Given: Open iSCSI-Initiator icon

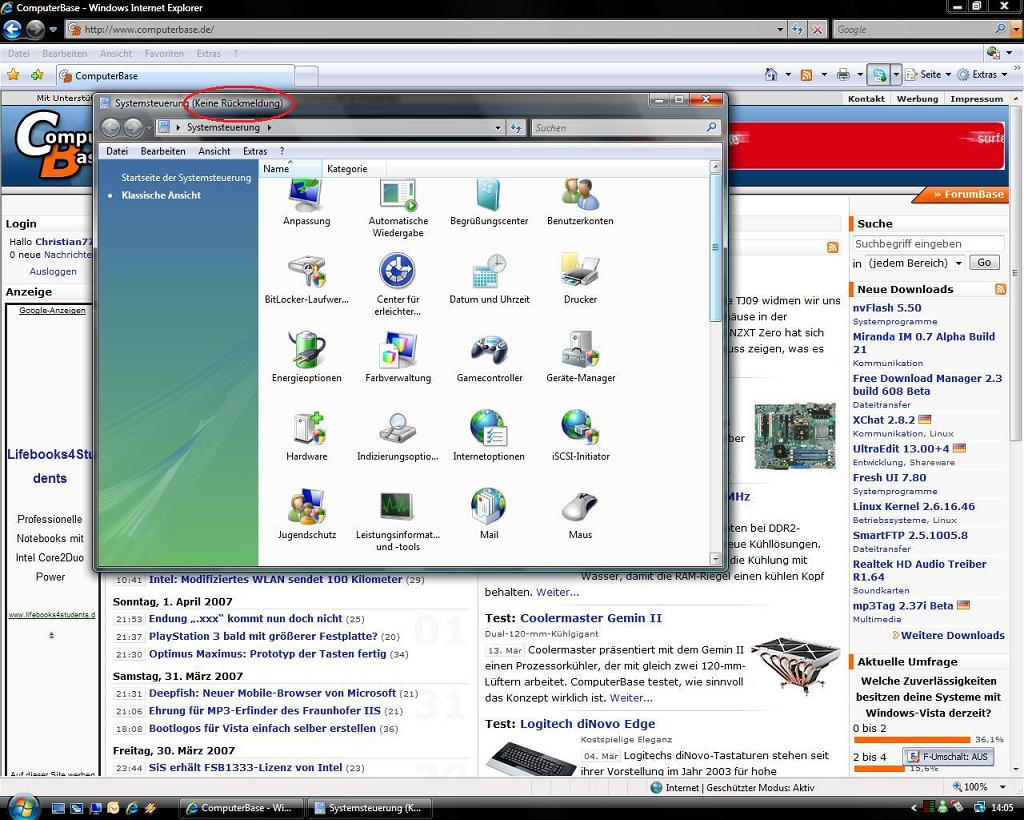Looking at the screenshot, I should 580,436.
